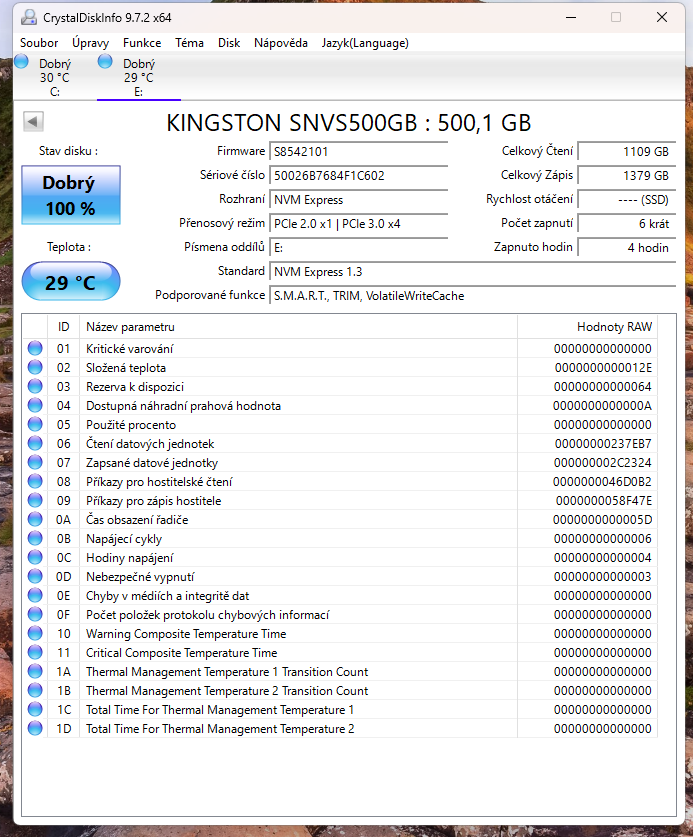Open the Téma menu
Screen dimensions: 693x837
click(190, 43)
